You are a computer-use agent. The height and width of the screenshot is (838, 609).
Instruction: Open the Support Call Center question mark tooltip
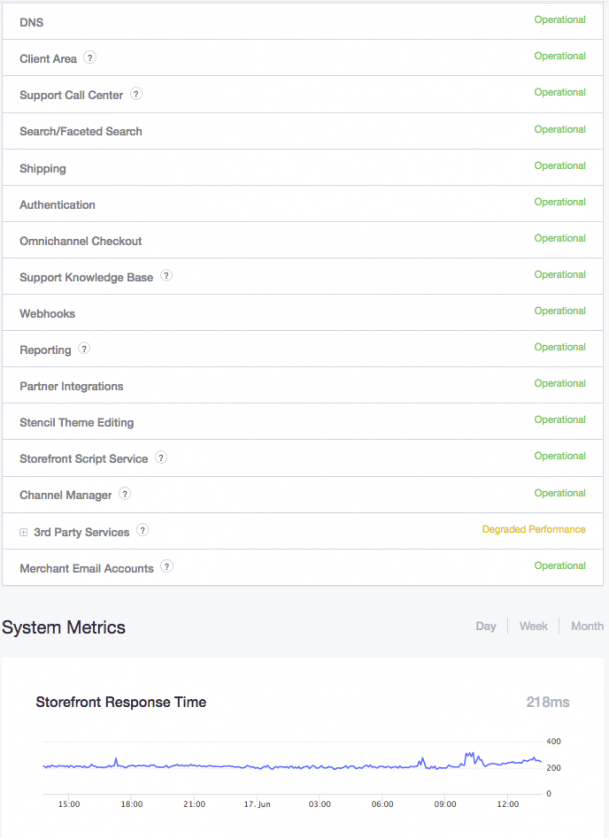click(136, 94)
